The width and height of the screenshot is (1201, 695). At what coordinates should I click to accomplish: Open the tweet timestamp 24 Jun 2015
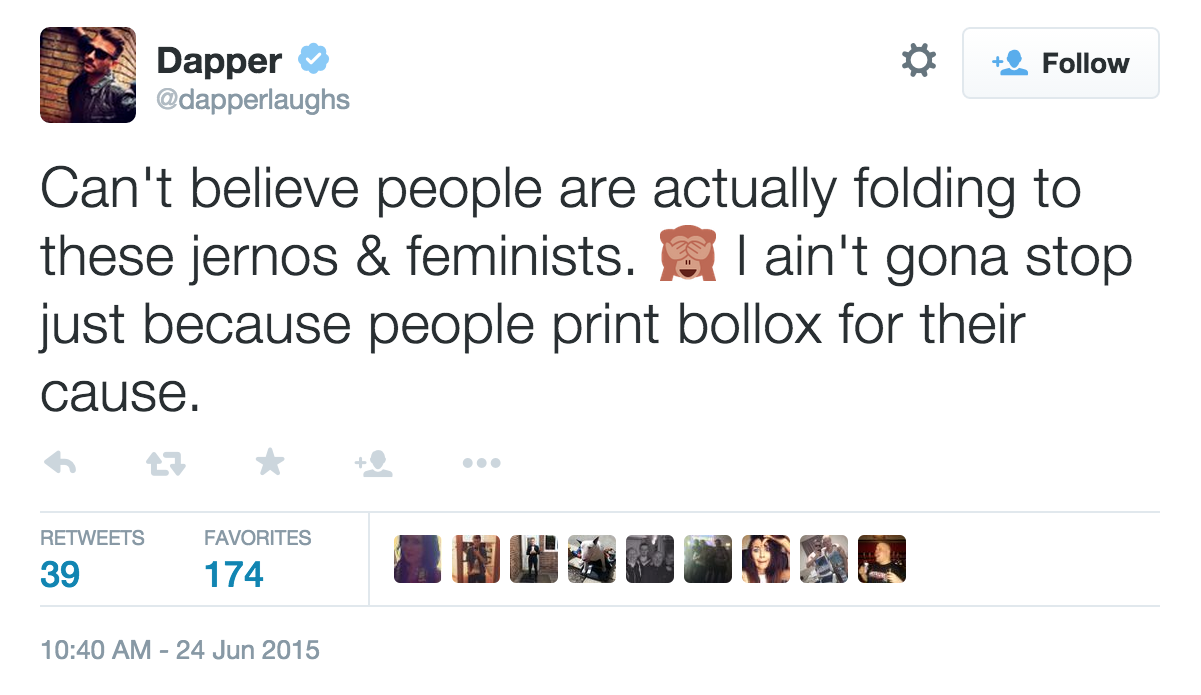coord(180,650)
